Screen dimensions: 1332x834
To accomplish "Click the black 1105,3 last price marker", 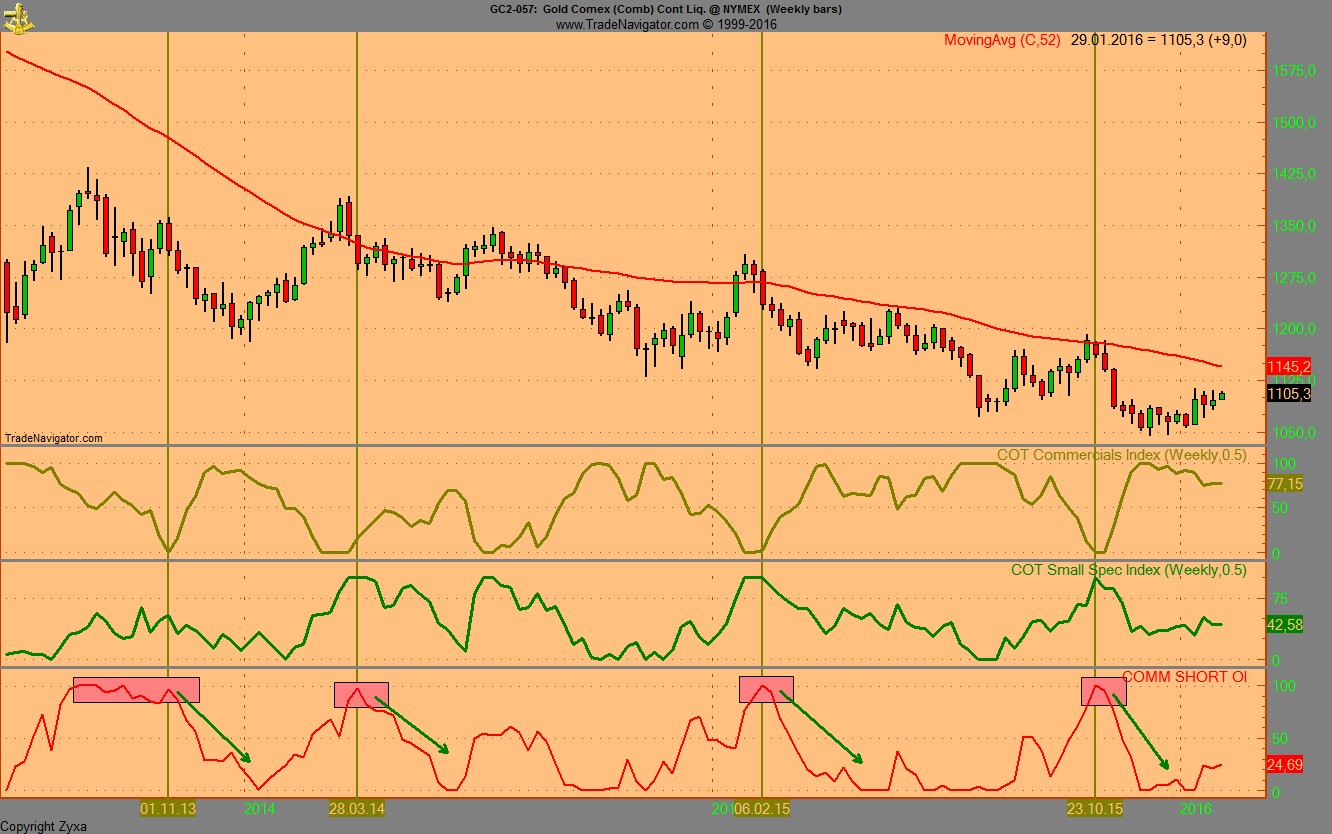I will coord(1289,393).
